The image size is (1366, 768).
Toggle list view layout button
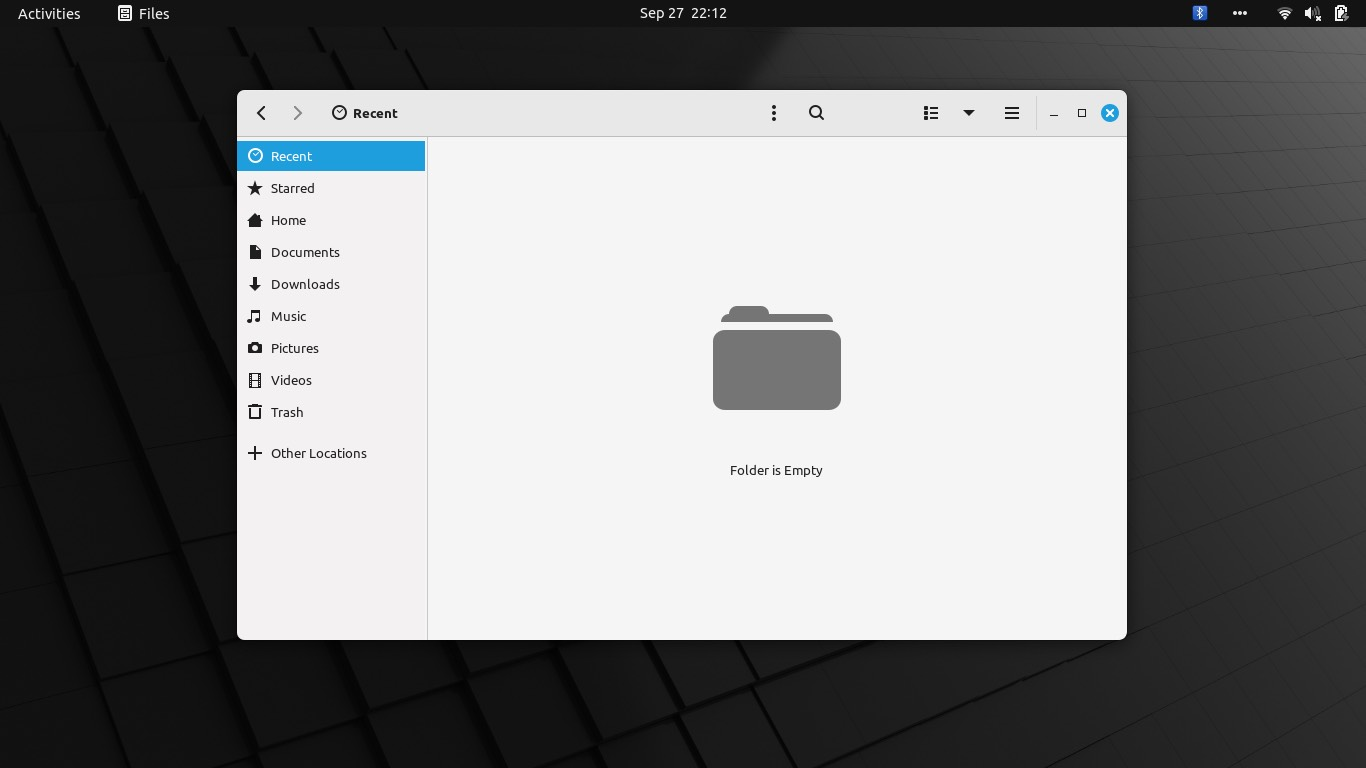(931, 113)
